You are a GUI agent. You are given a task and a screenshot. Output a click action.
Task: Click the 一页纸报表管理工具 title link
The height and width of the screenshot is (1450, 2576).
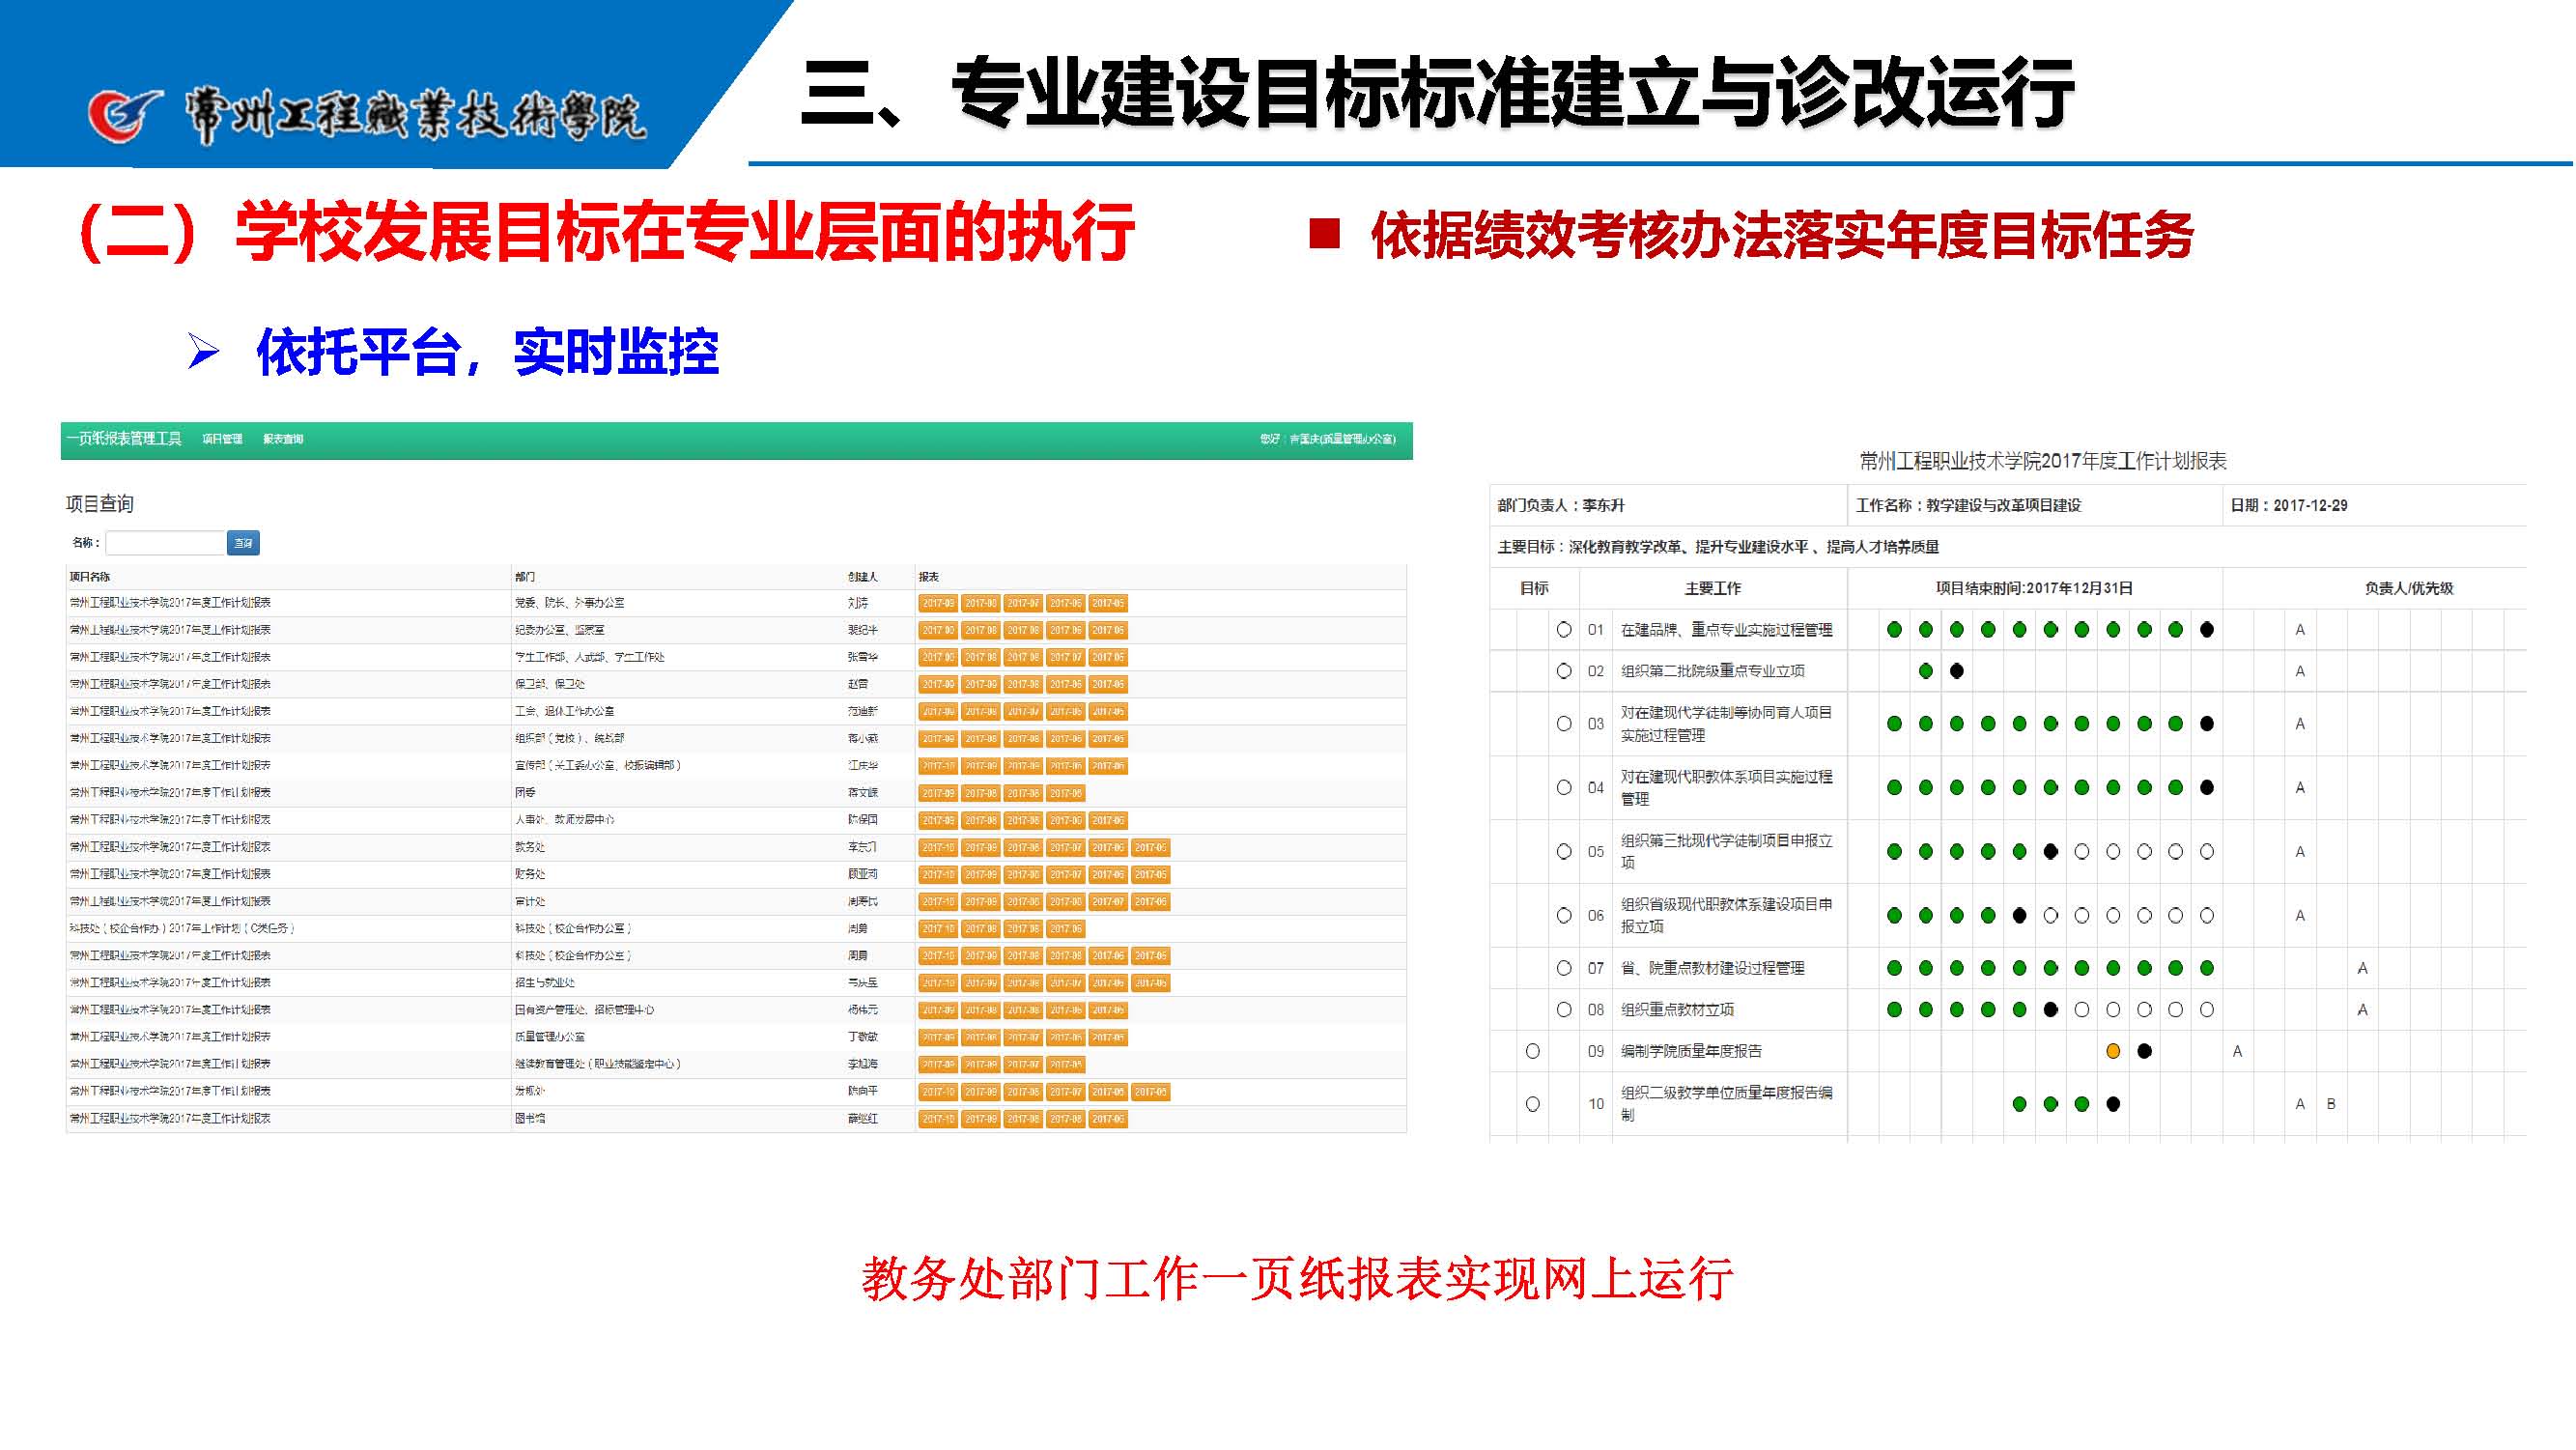point(124,439)
